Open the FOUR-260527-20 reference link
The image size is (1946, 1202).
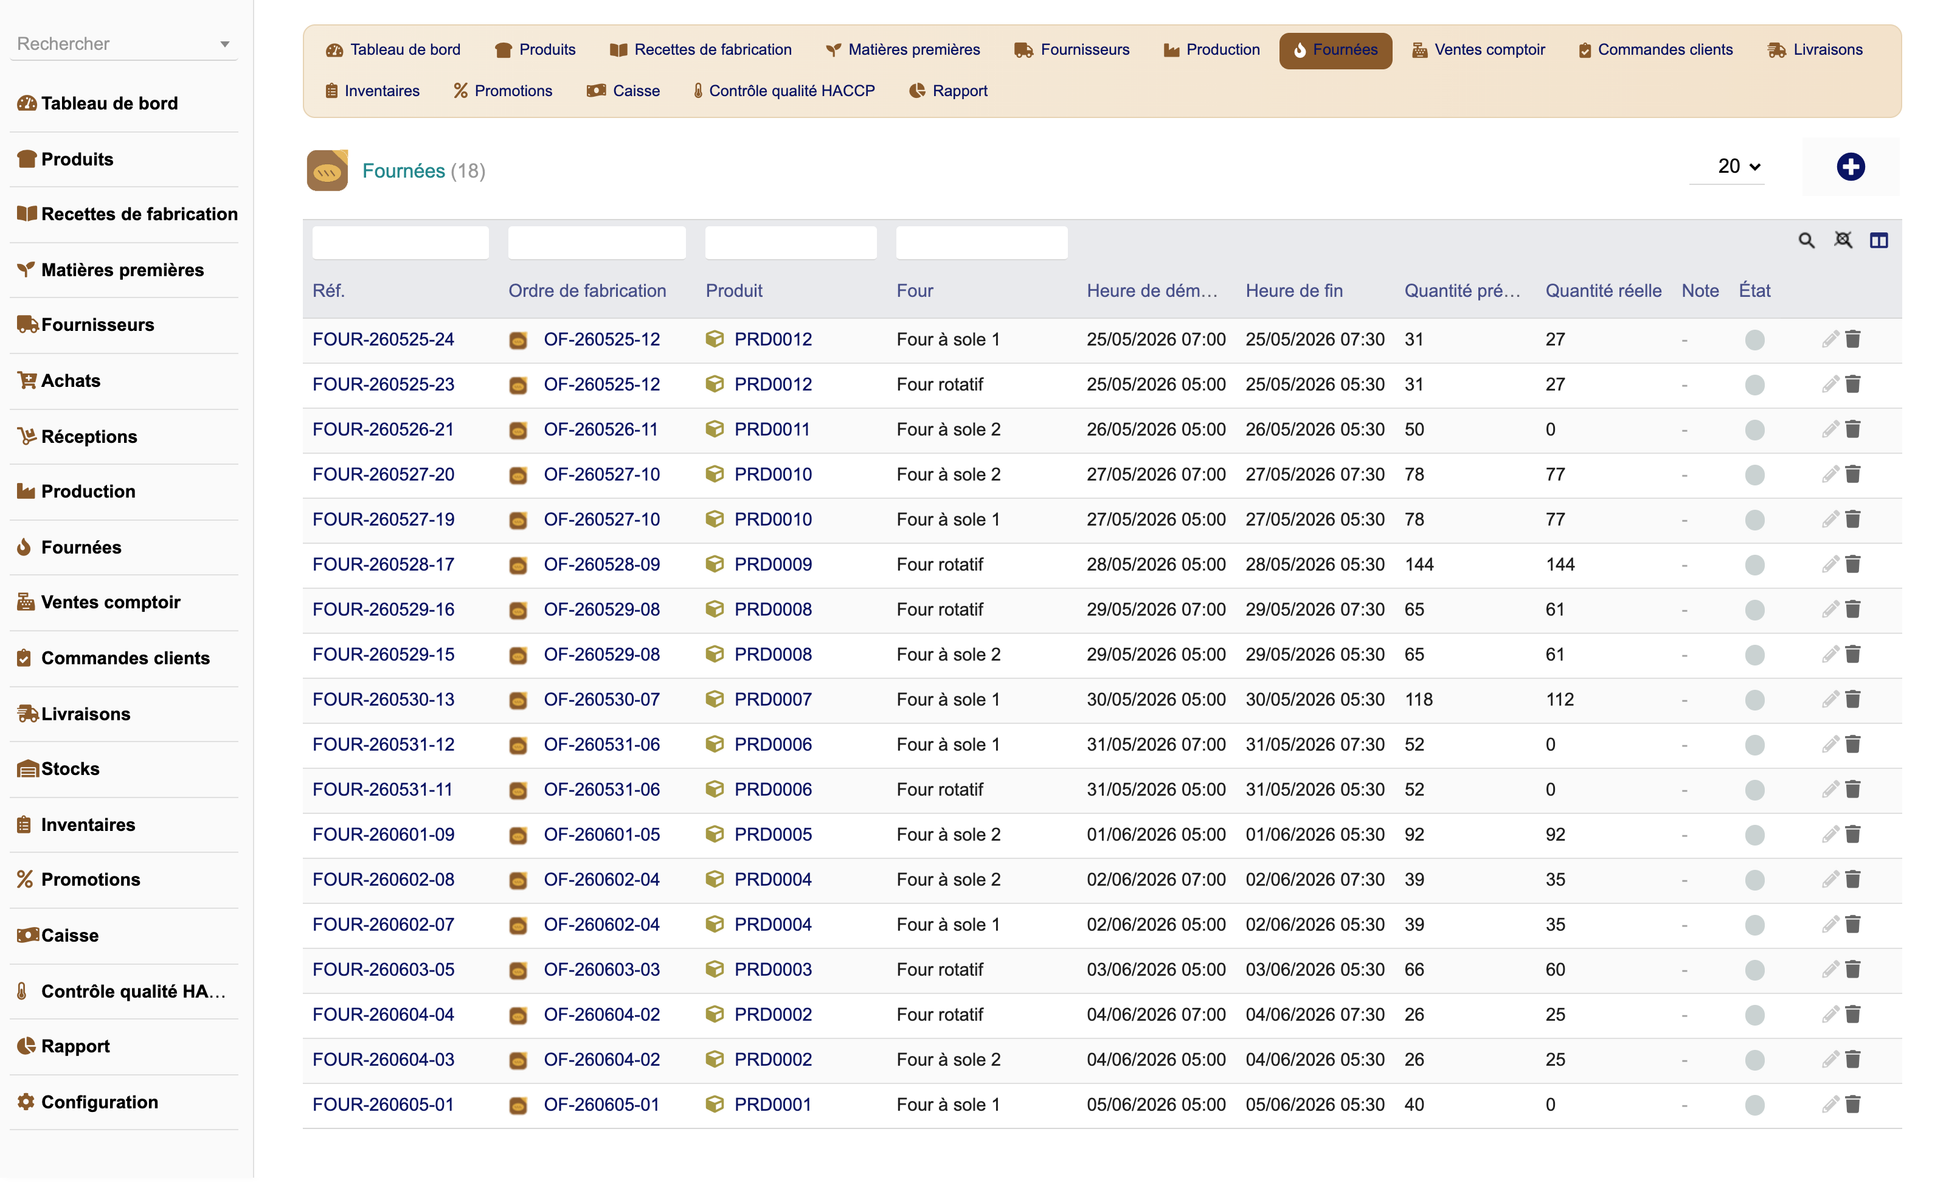pos(383,474)
